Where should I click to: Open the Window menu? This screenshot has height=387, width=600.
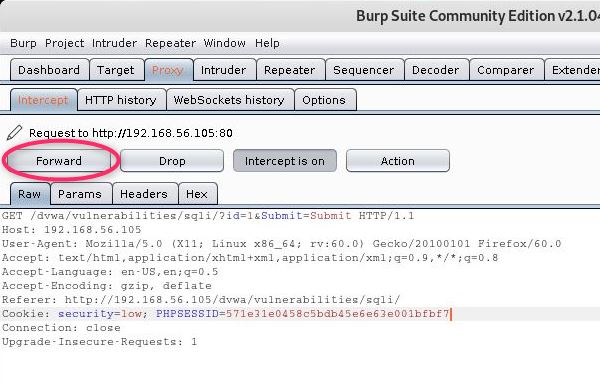tap(225, 43)
